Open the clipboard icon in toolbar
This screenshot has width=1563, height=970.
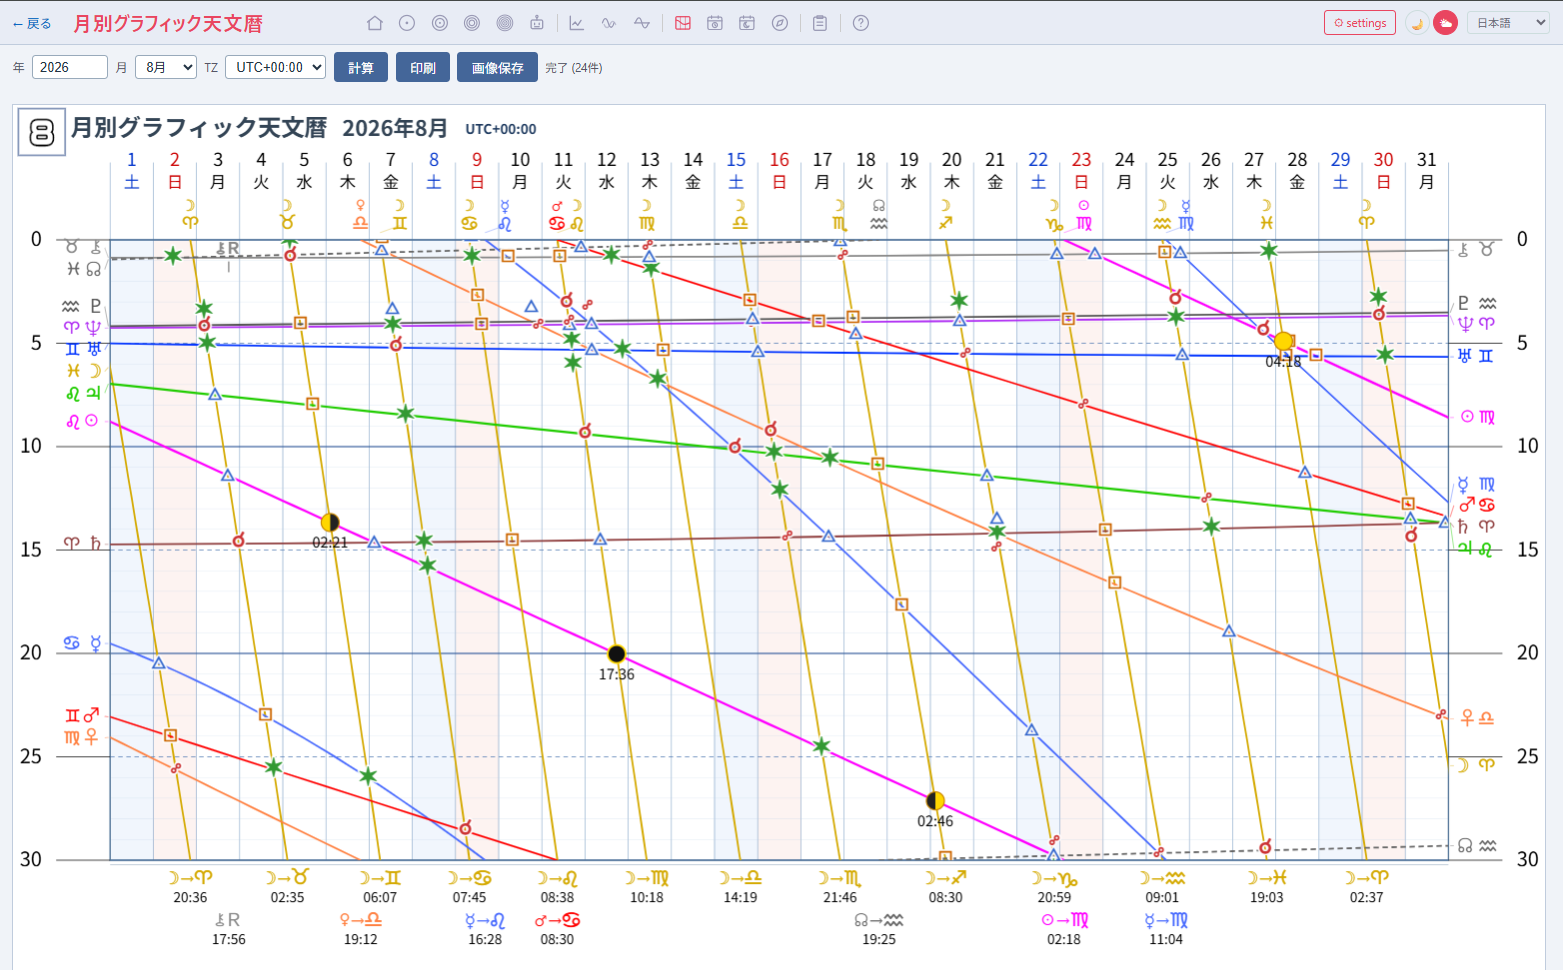(x=820, y=23)
